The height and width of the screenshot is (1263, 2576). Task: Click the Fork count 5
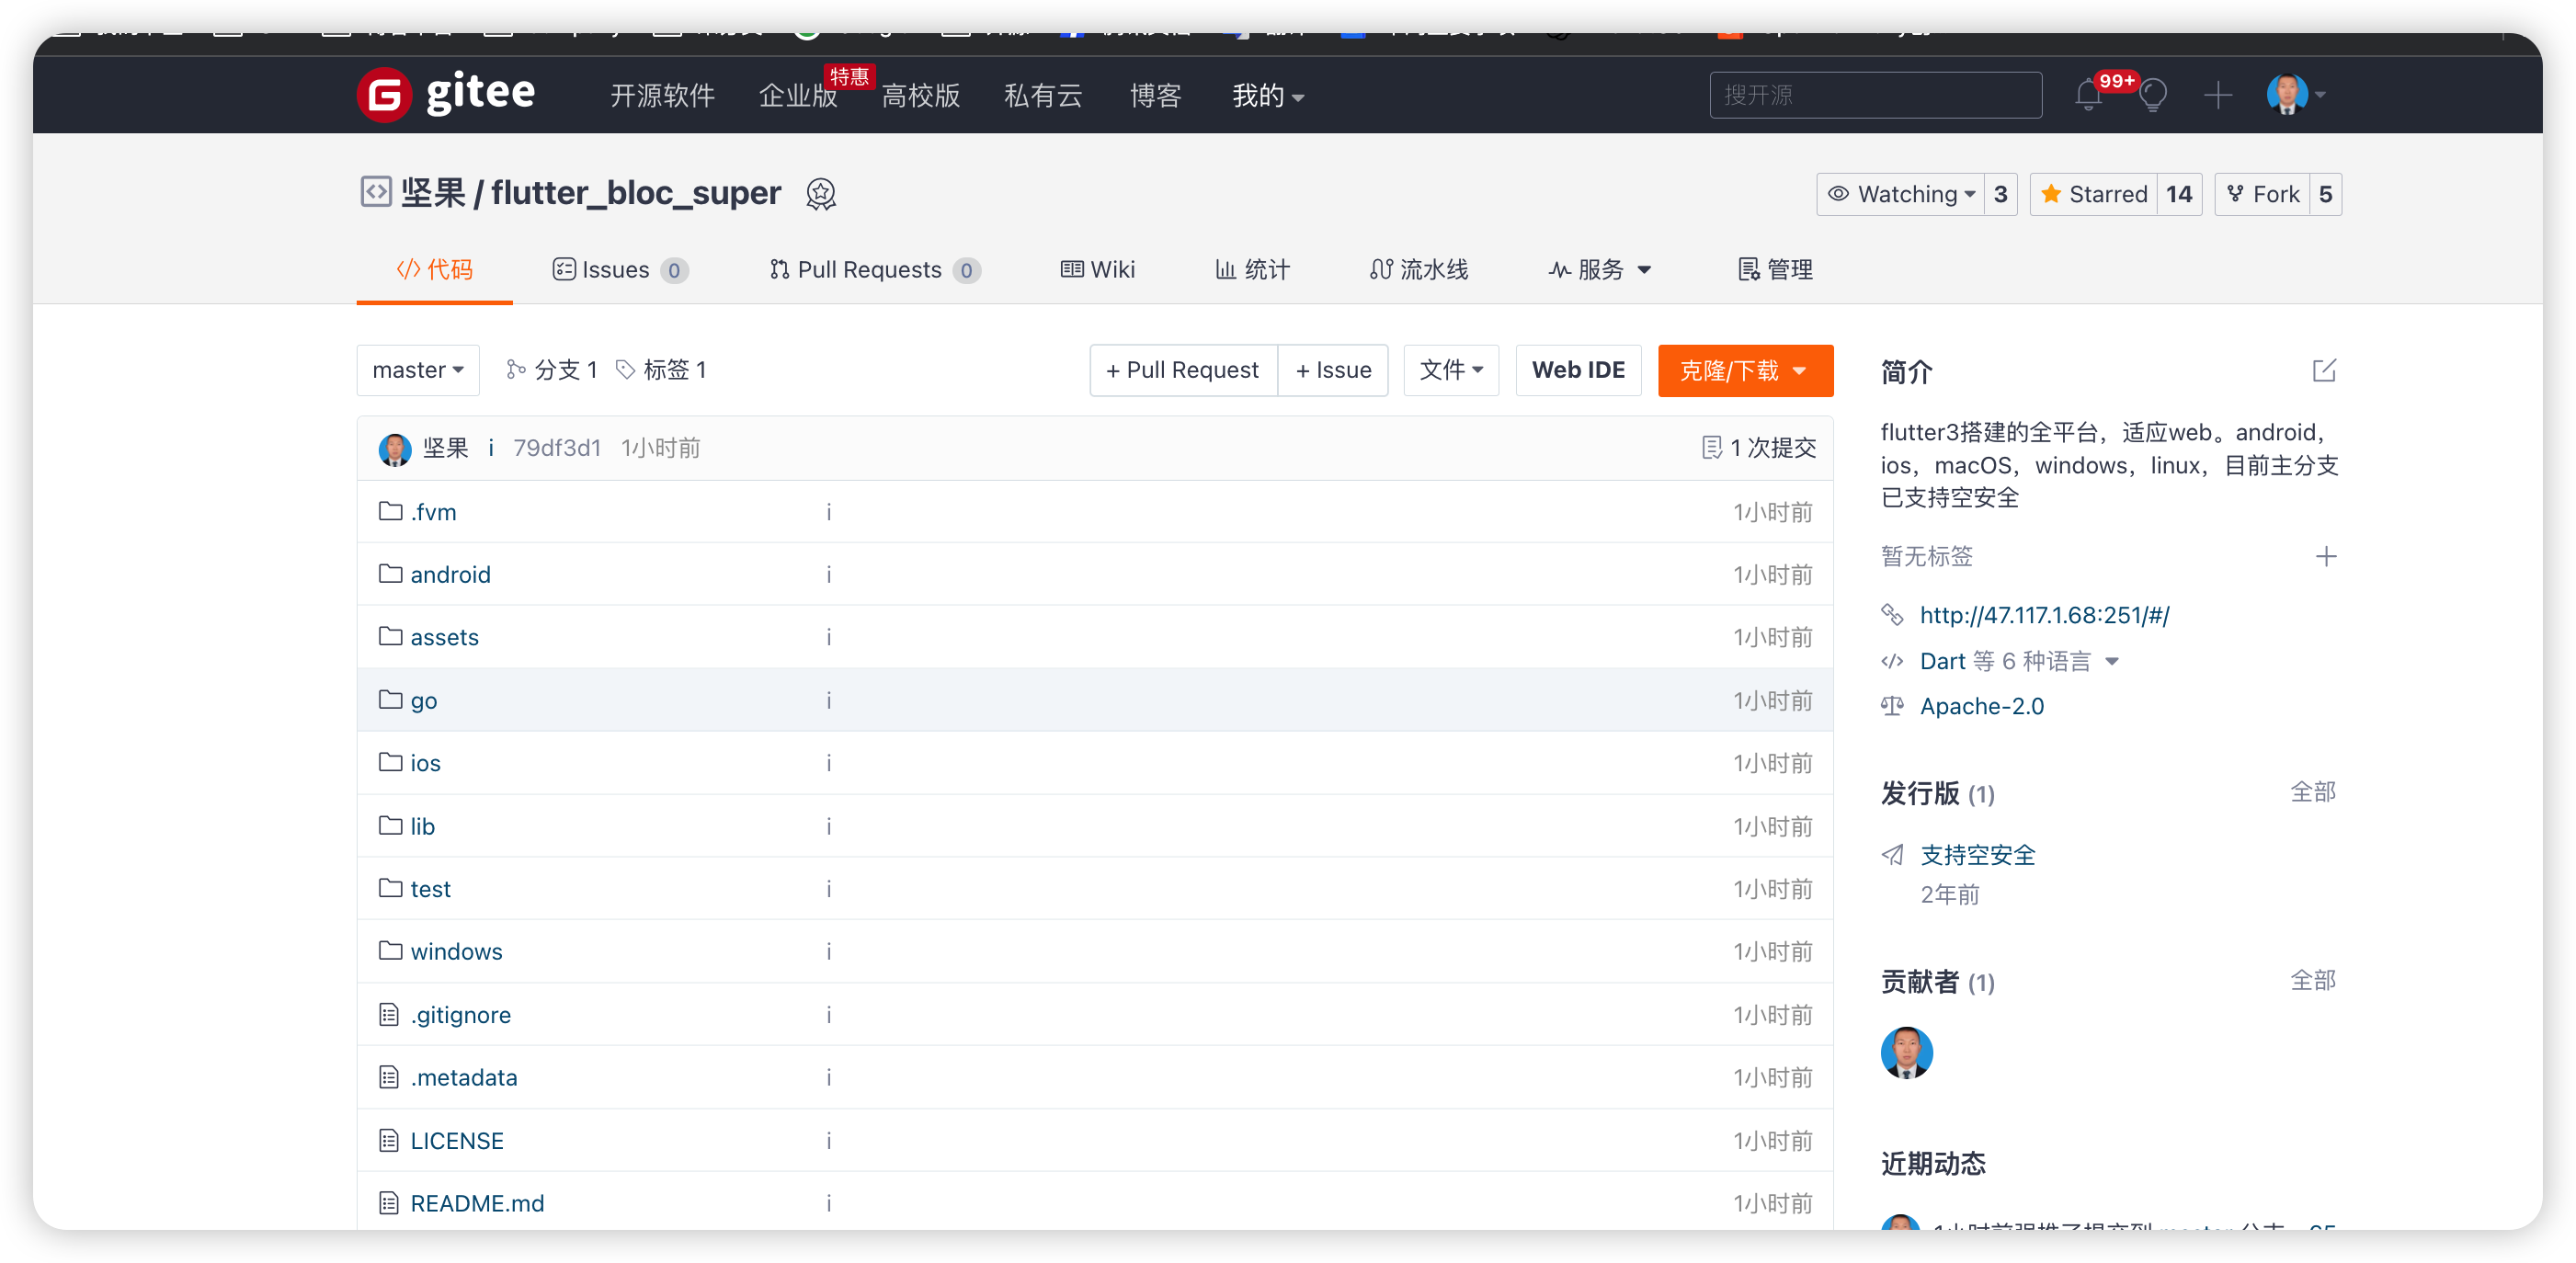(x=2326, y=194)
